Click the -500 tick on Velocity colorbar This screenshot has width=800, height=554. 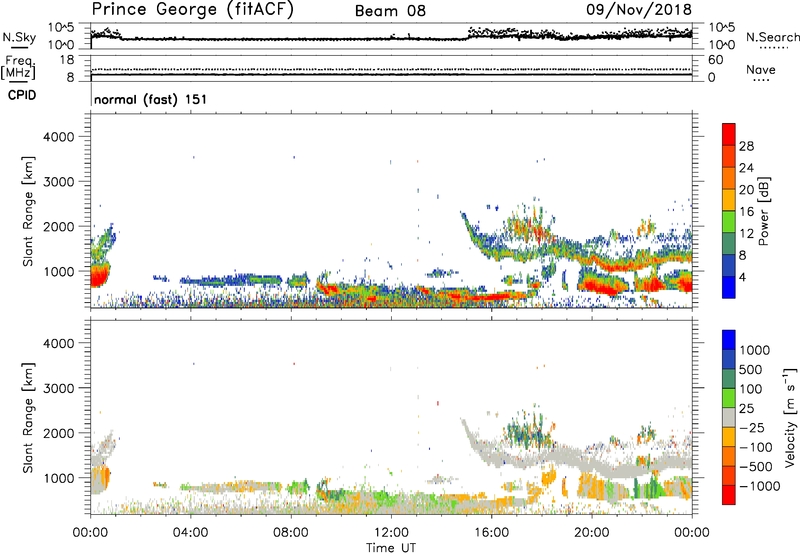pos(756,466)
